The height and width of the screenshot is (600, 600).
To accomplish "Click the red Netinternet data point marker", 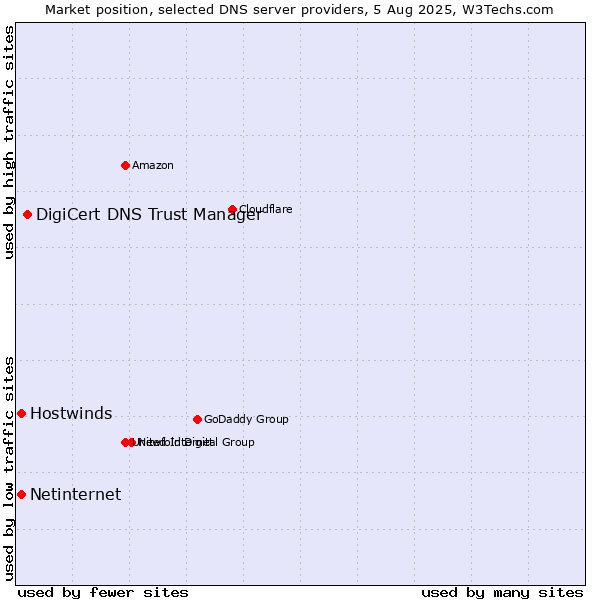I will pos(21,494).
